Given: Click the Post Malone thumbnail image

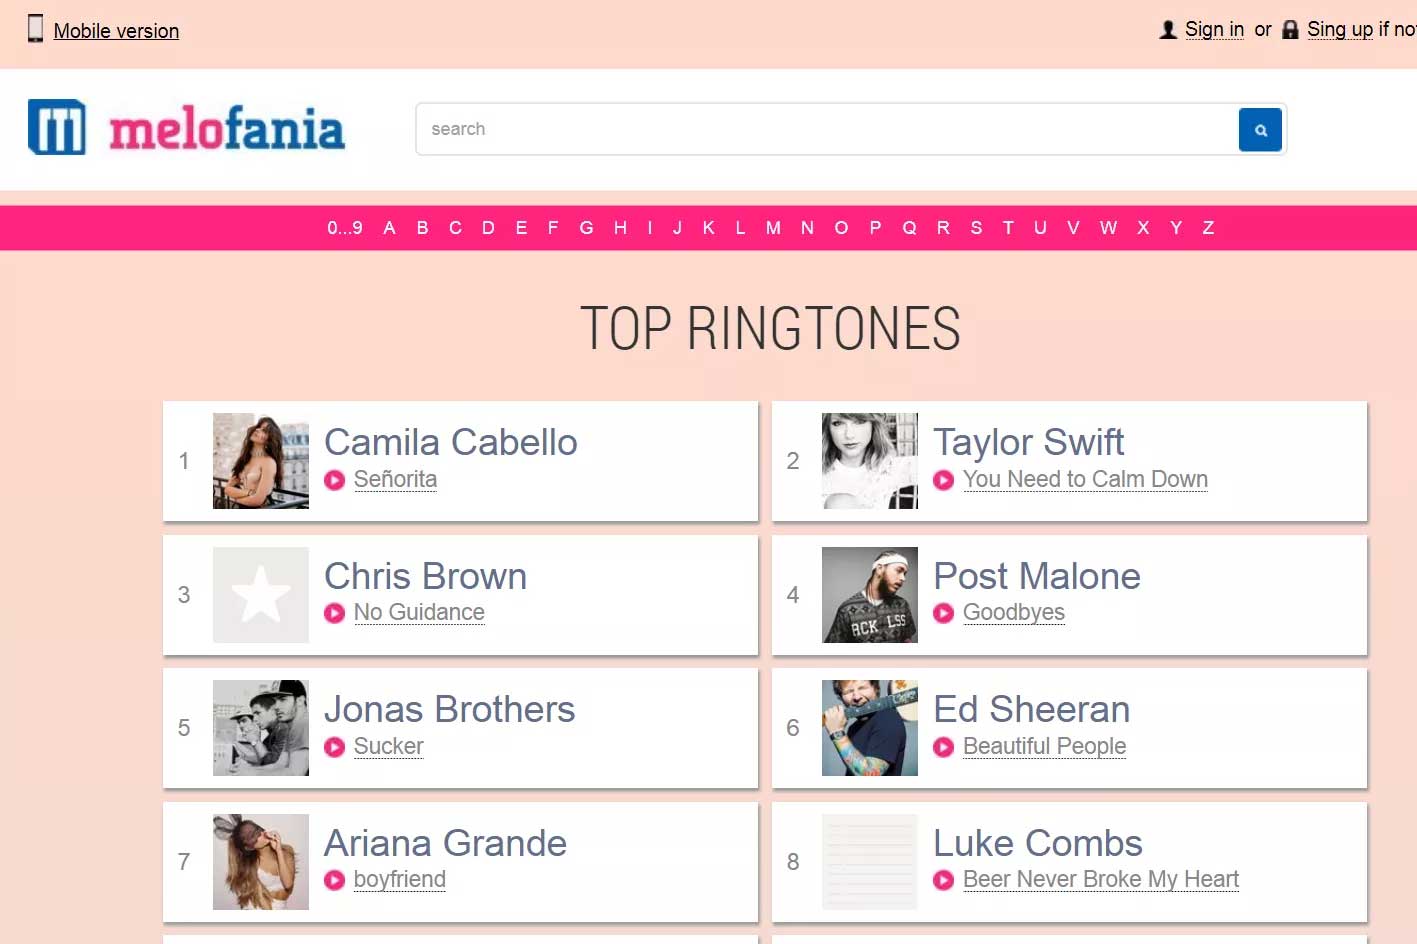Looking at the screenshot, I should click(x=869, y=595).
